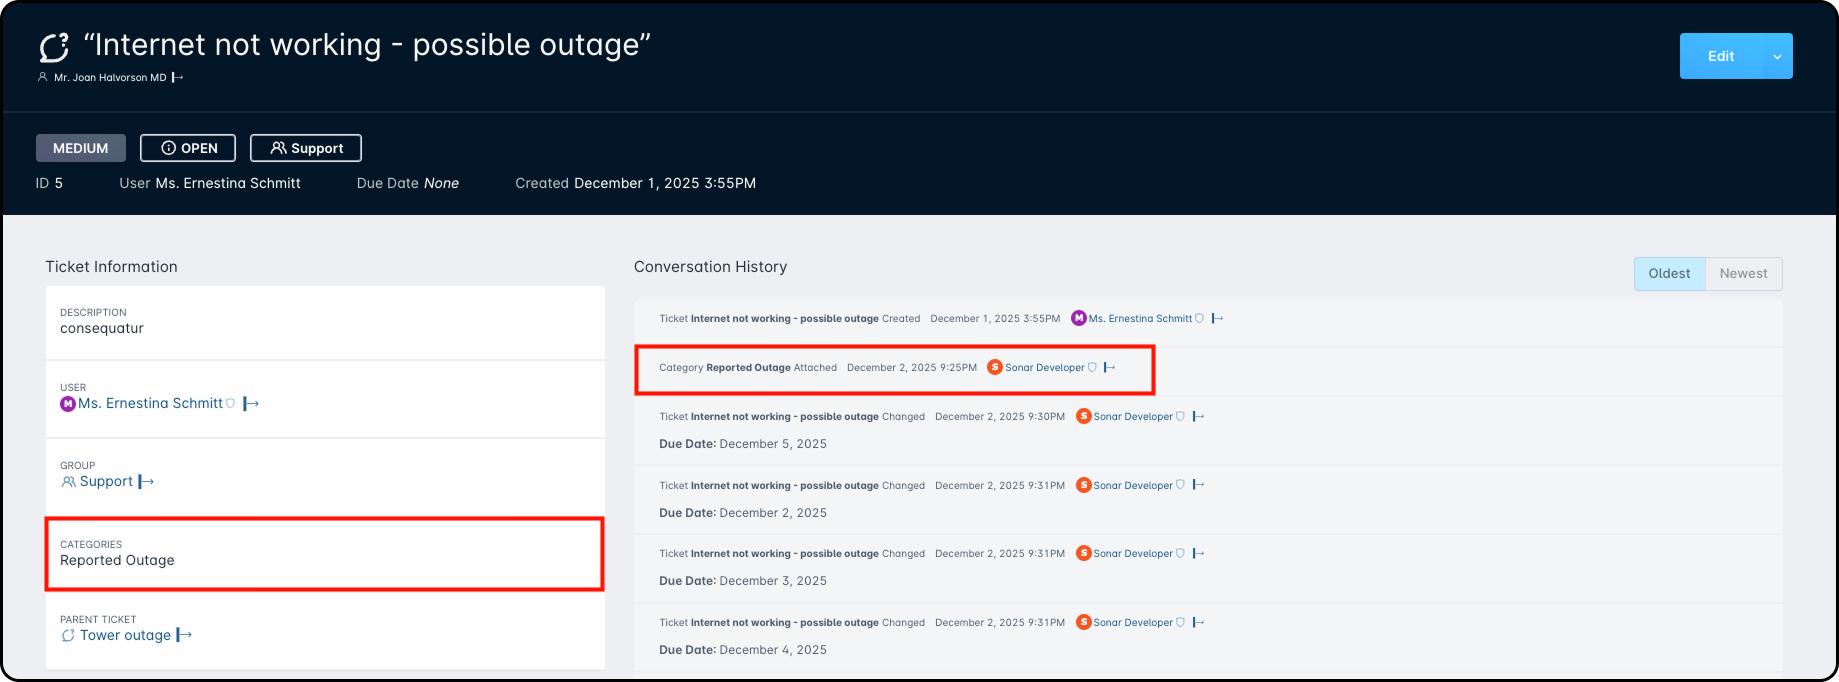1839x682 pixels.
Task: Click arrow icon in Category Reported Outage Attached row
Action: click(x=1109, y=367)
